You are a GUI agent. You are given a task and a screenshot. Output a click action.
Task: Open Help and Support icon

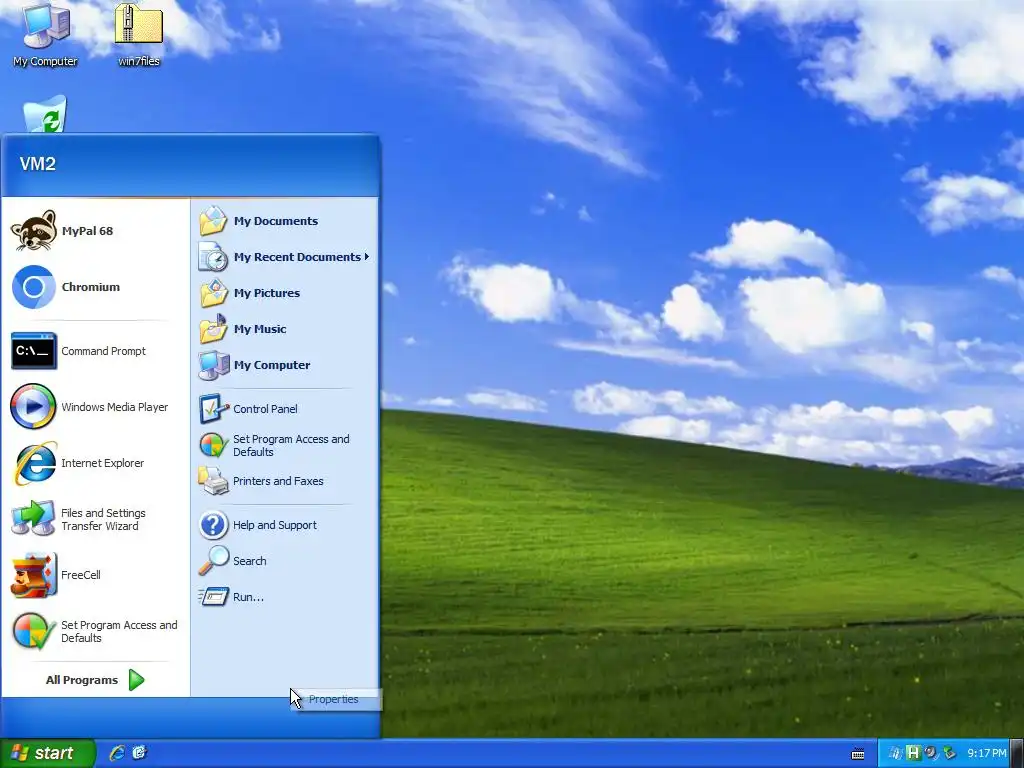[x=214, y=524]
